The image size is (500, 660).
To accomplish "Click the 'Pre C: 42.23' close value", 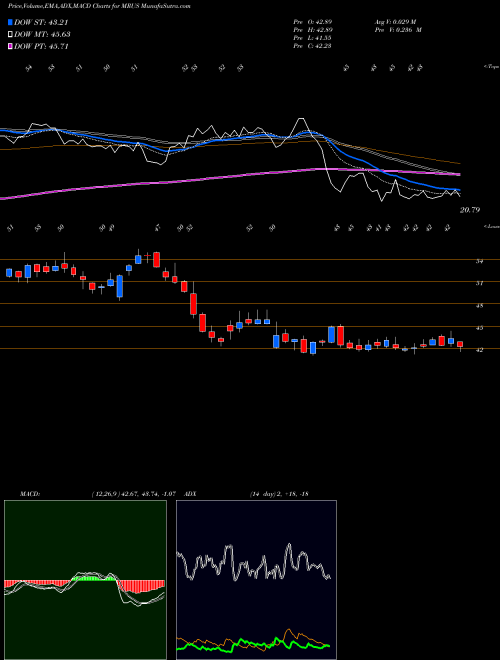I will click(x=313, y=46).
